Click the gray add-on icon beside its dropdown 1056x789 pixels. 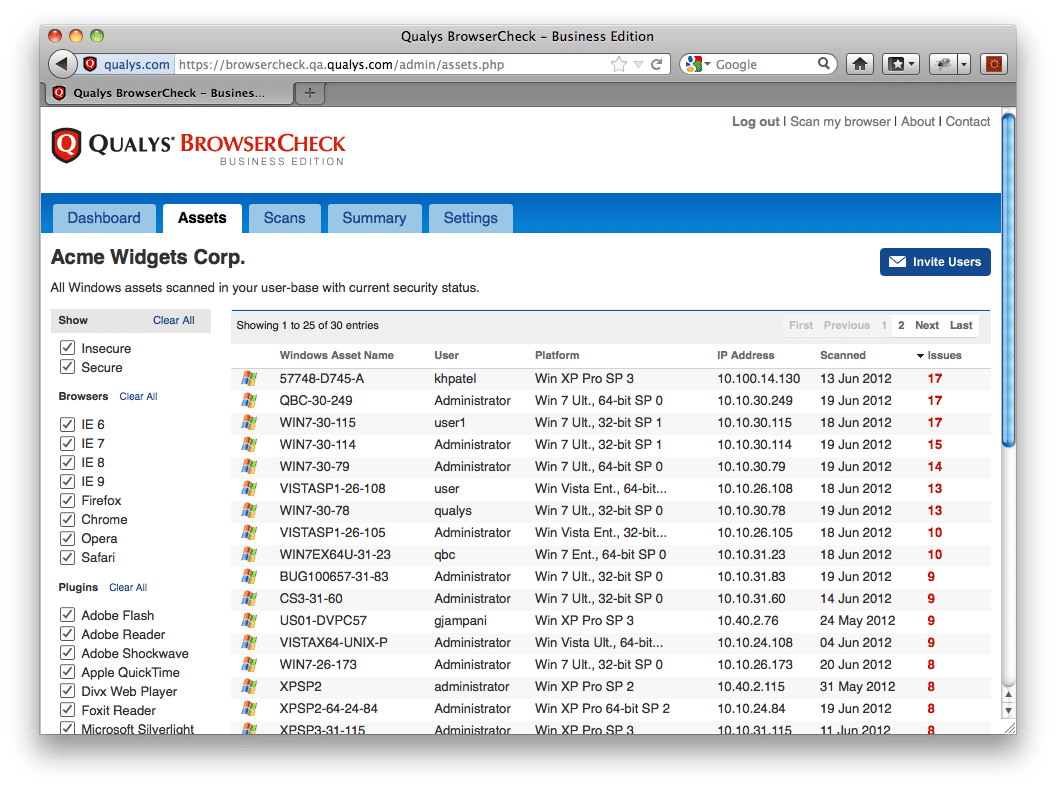pyautogui.click(x=944, y=64)
